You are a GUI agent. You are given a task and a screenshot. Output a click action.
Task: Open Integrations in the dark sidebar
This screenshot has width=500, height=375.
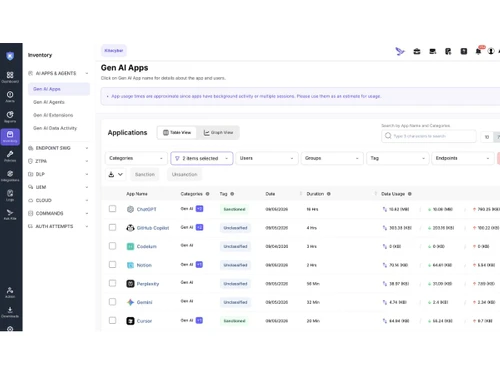(x=10, y=176)
